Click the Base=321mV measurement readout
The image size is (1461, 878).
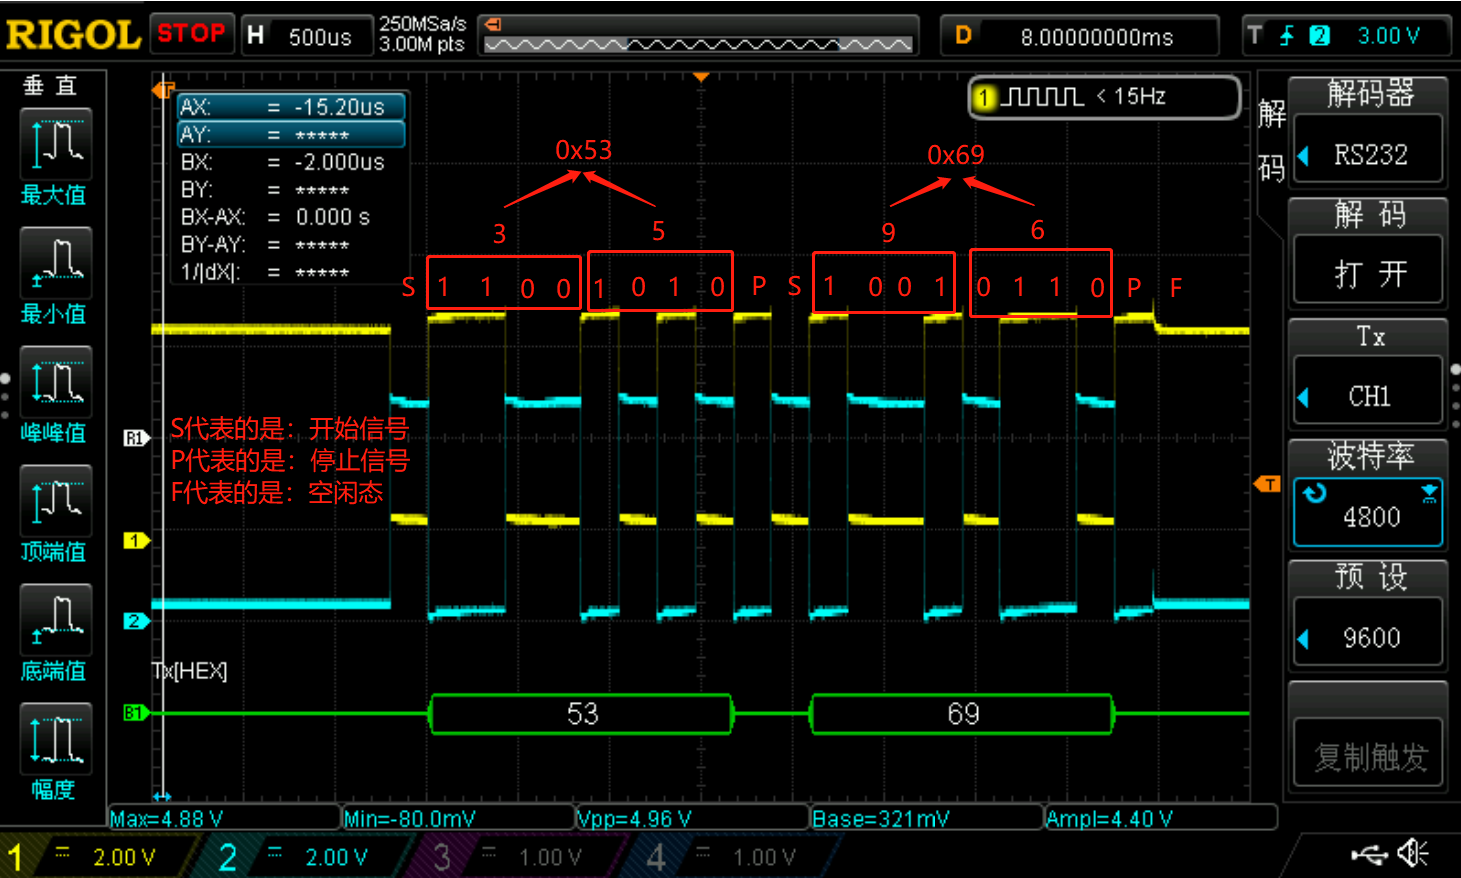click(x=926, y=818)
